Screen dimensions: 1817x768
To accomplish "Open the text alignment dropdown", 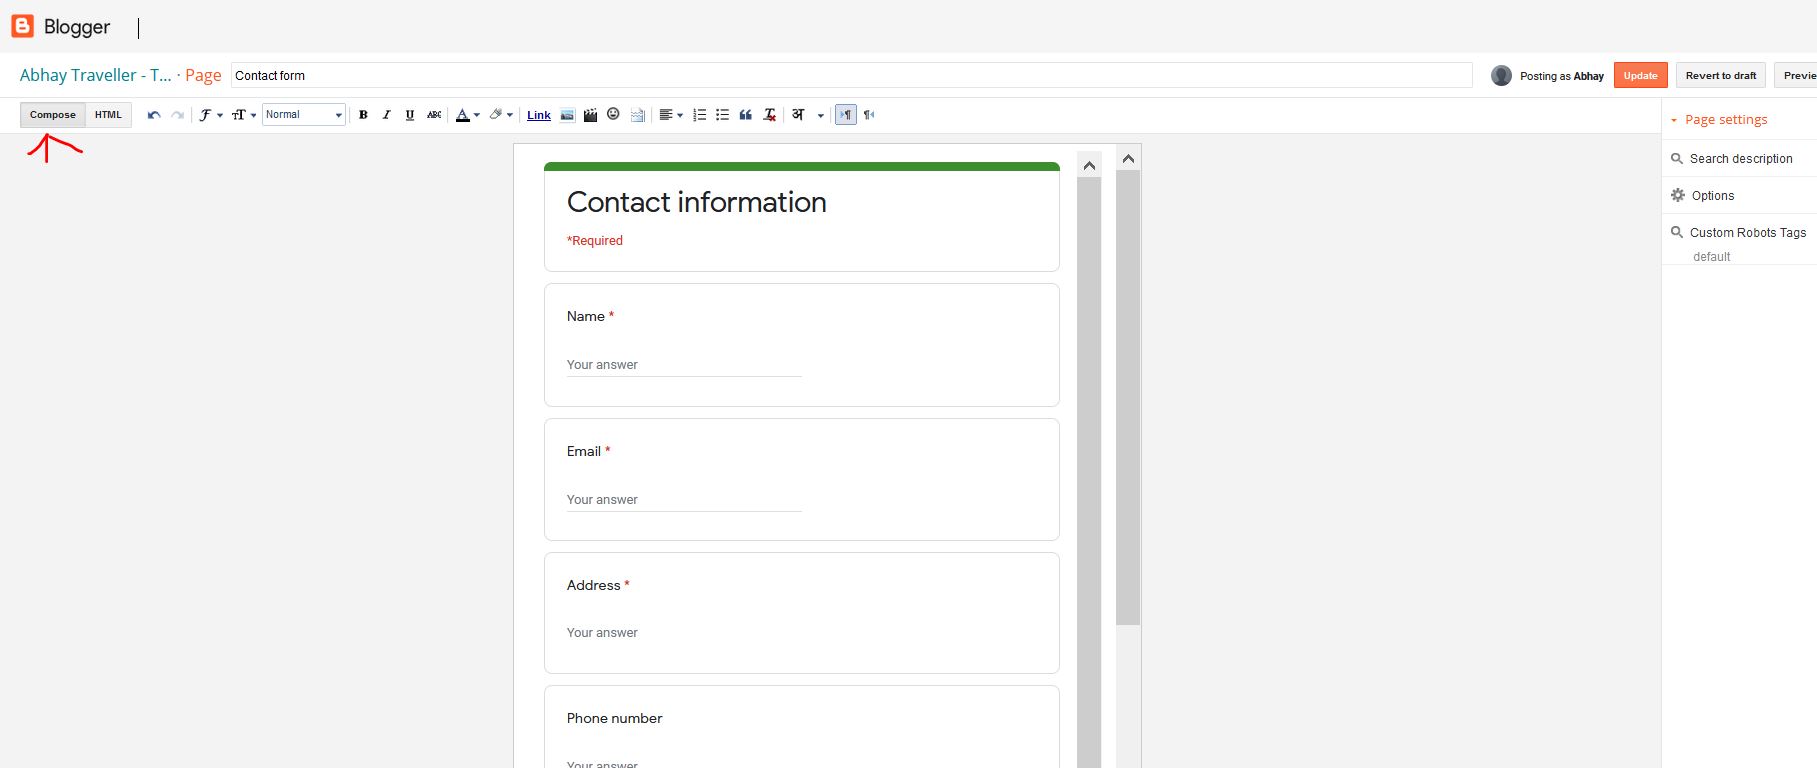I will pos(671,115).
